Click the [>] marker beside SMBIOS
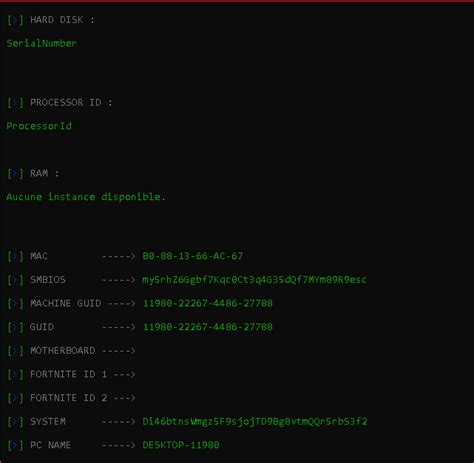 pos(15,280)
